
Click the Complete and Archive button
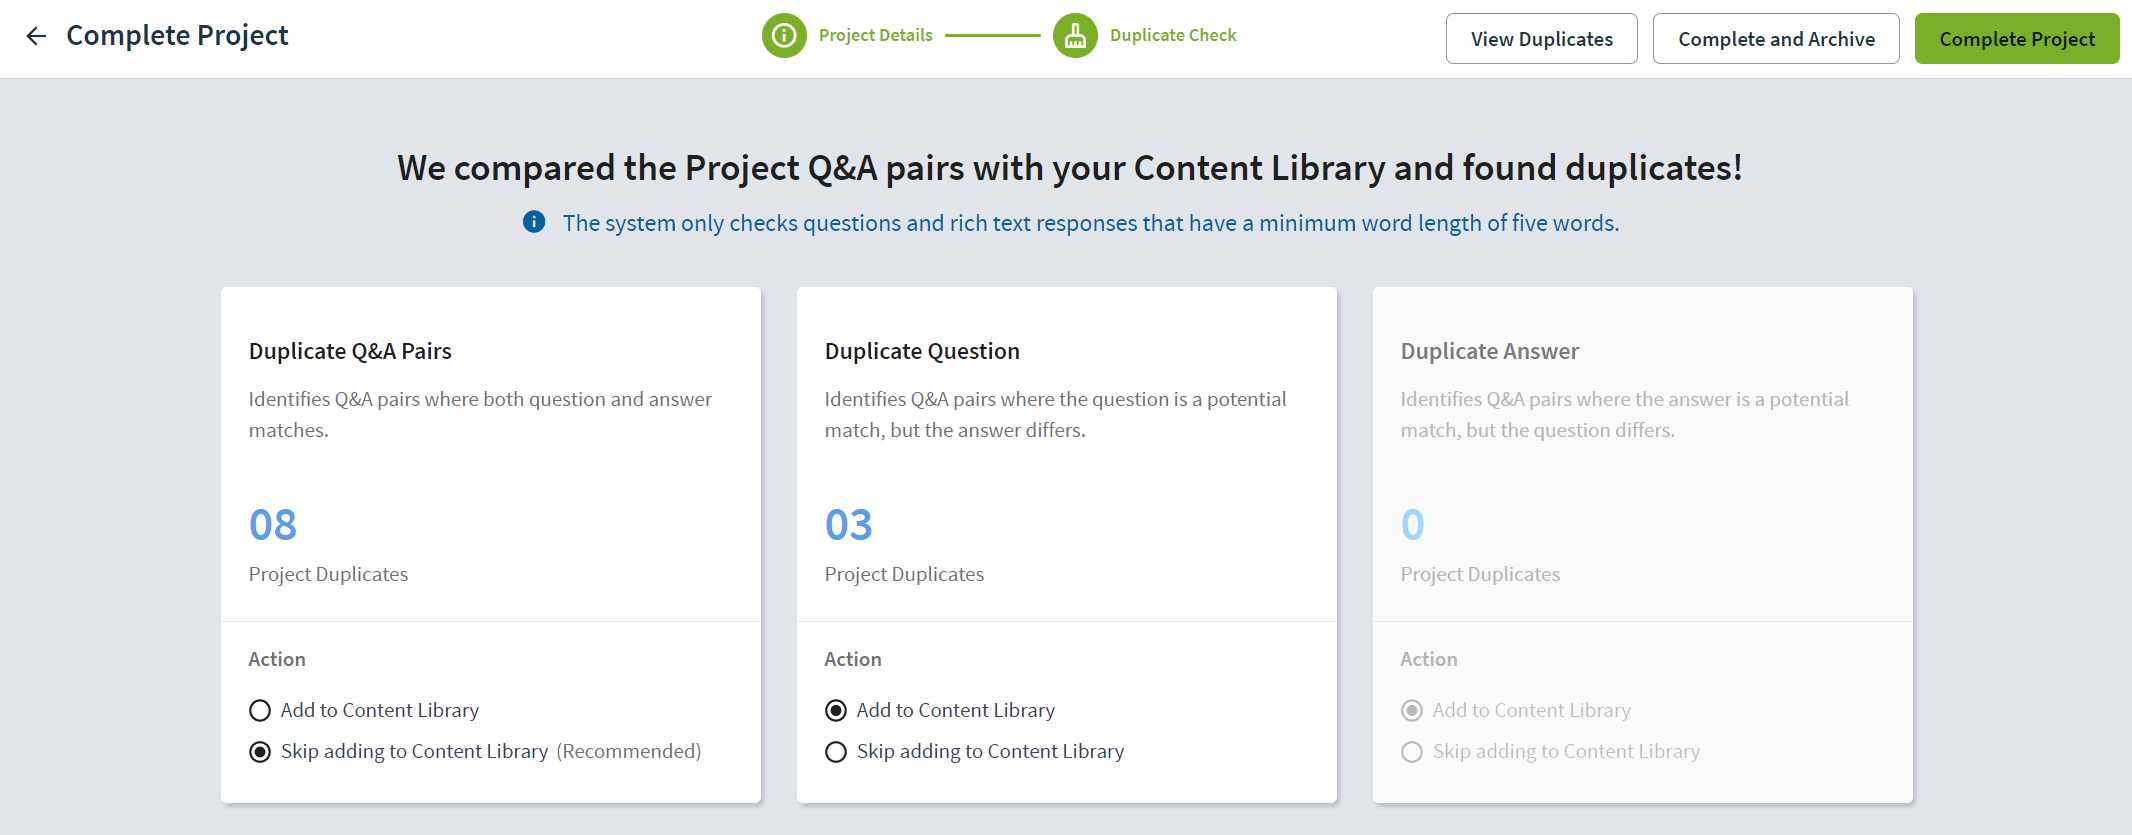pyautogui.click(x=1775, y=39)
